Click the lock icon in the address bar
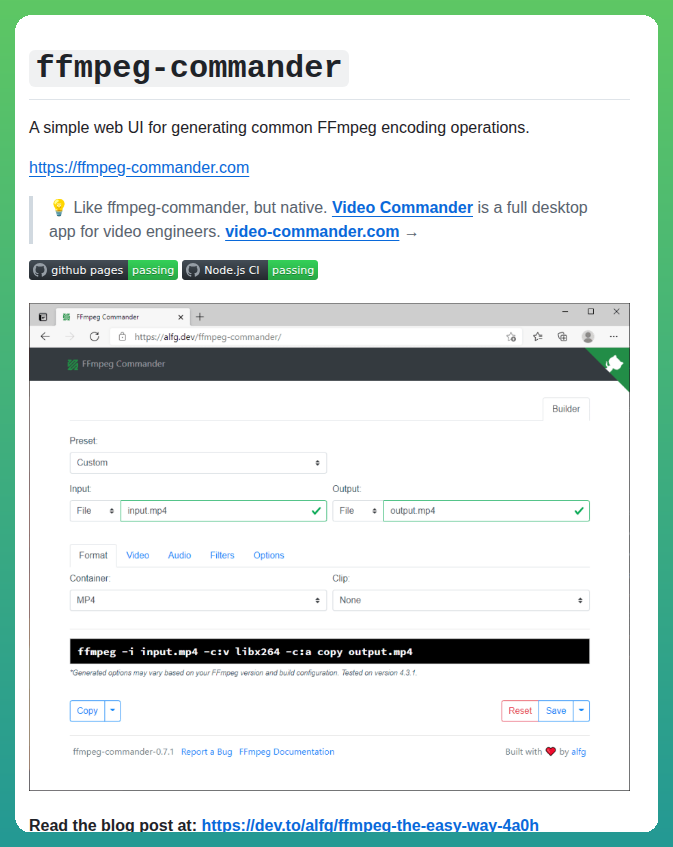 click(122, 337)
